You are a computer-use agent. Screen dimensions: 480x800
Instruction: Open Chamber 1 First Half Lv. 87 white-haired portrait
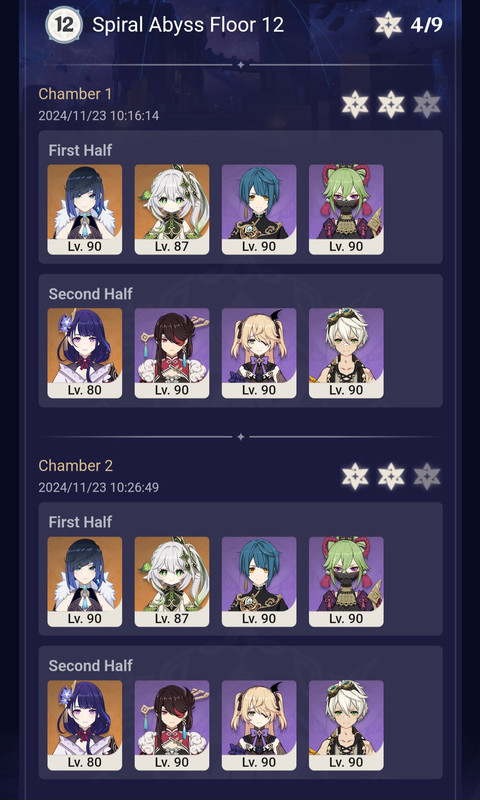click(172, 209)
